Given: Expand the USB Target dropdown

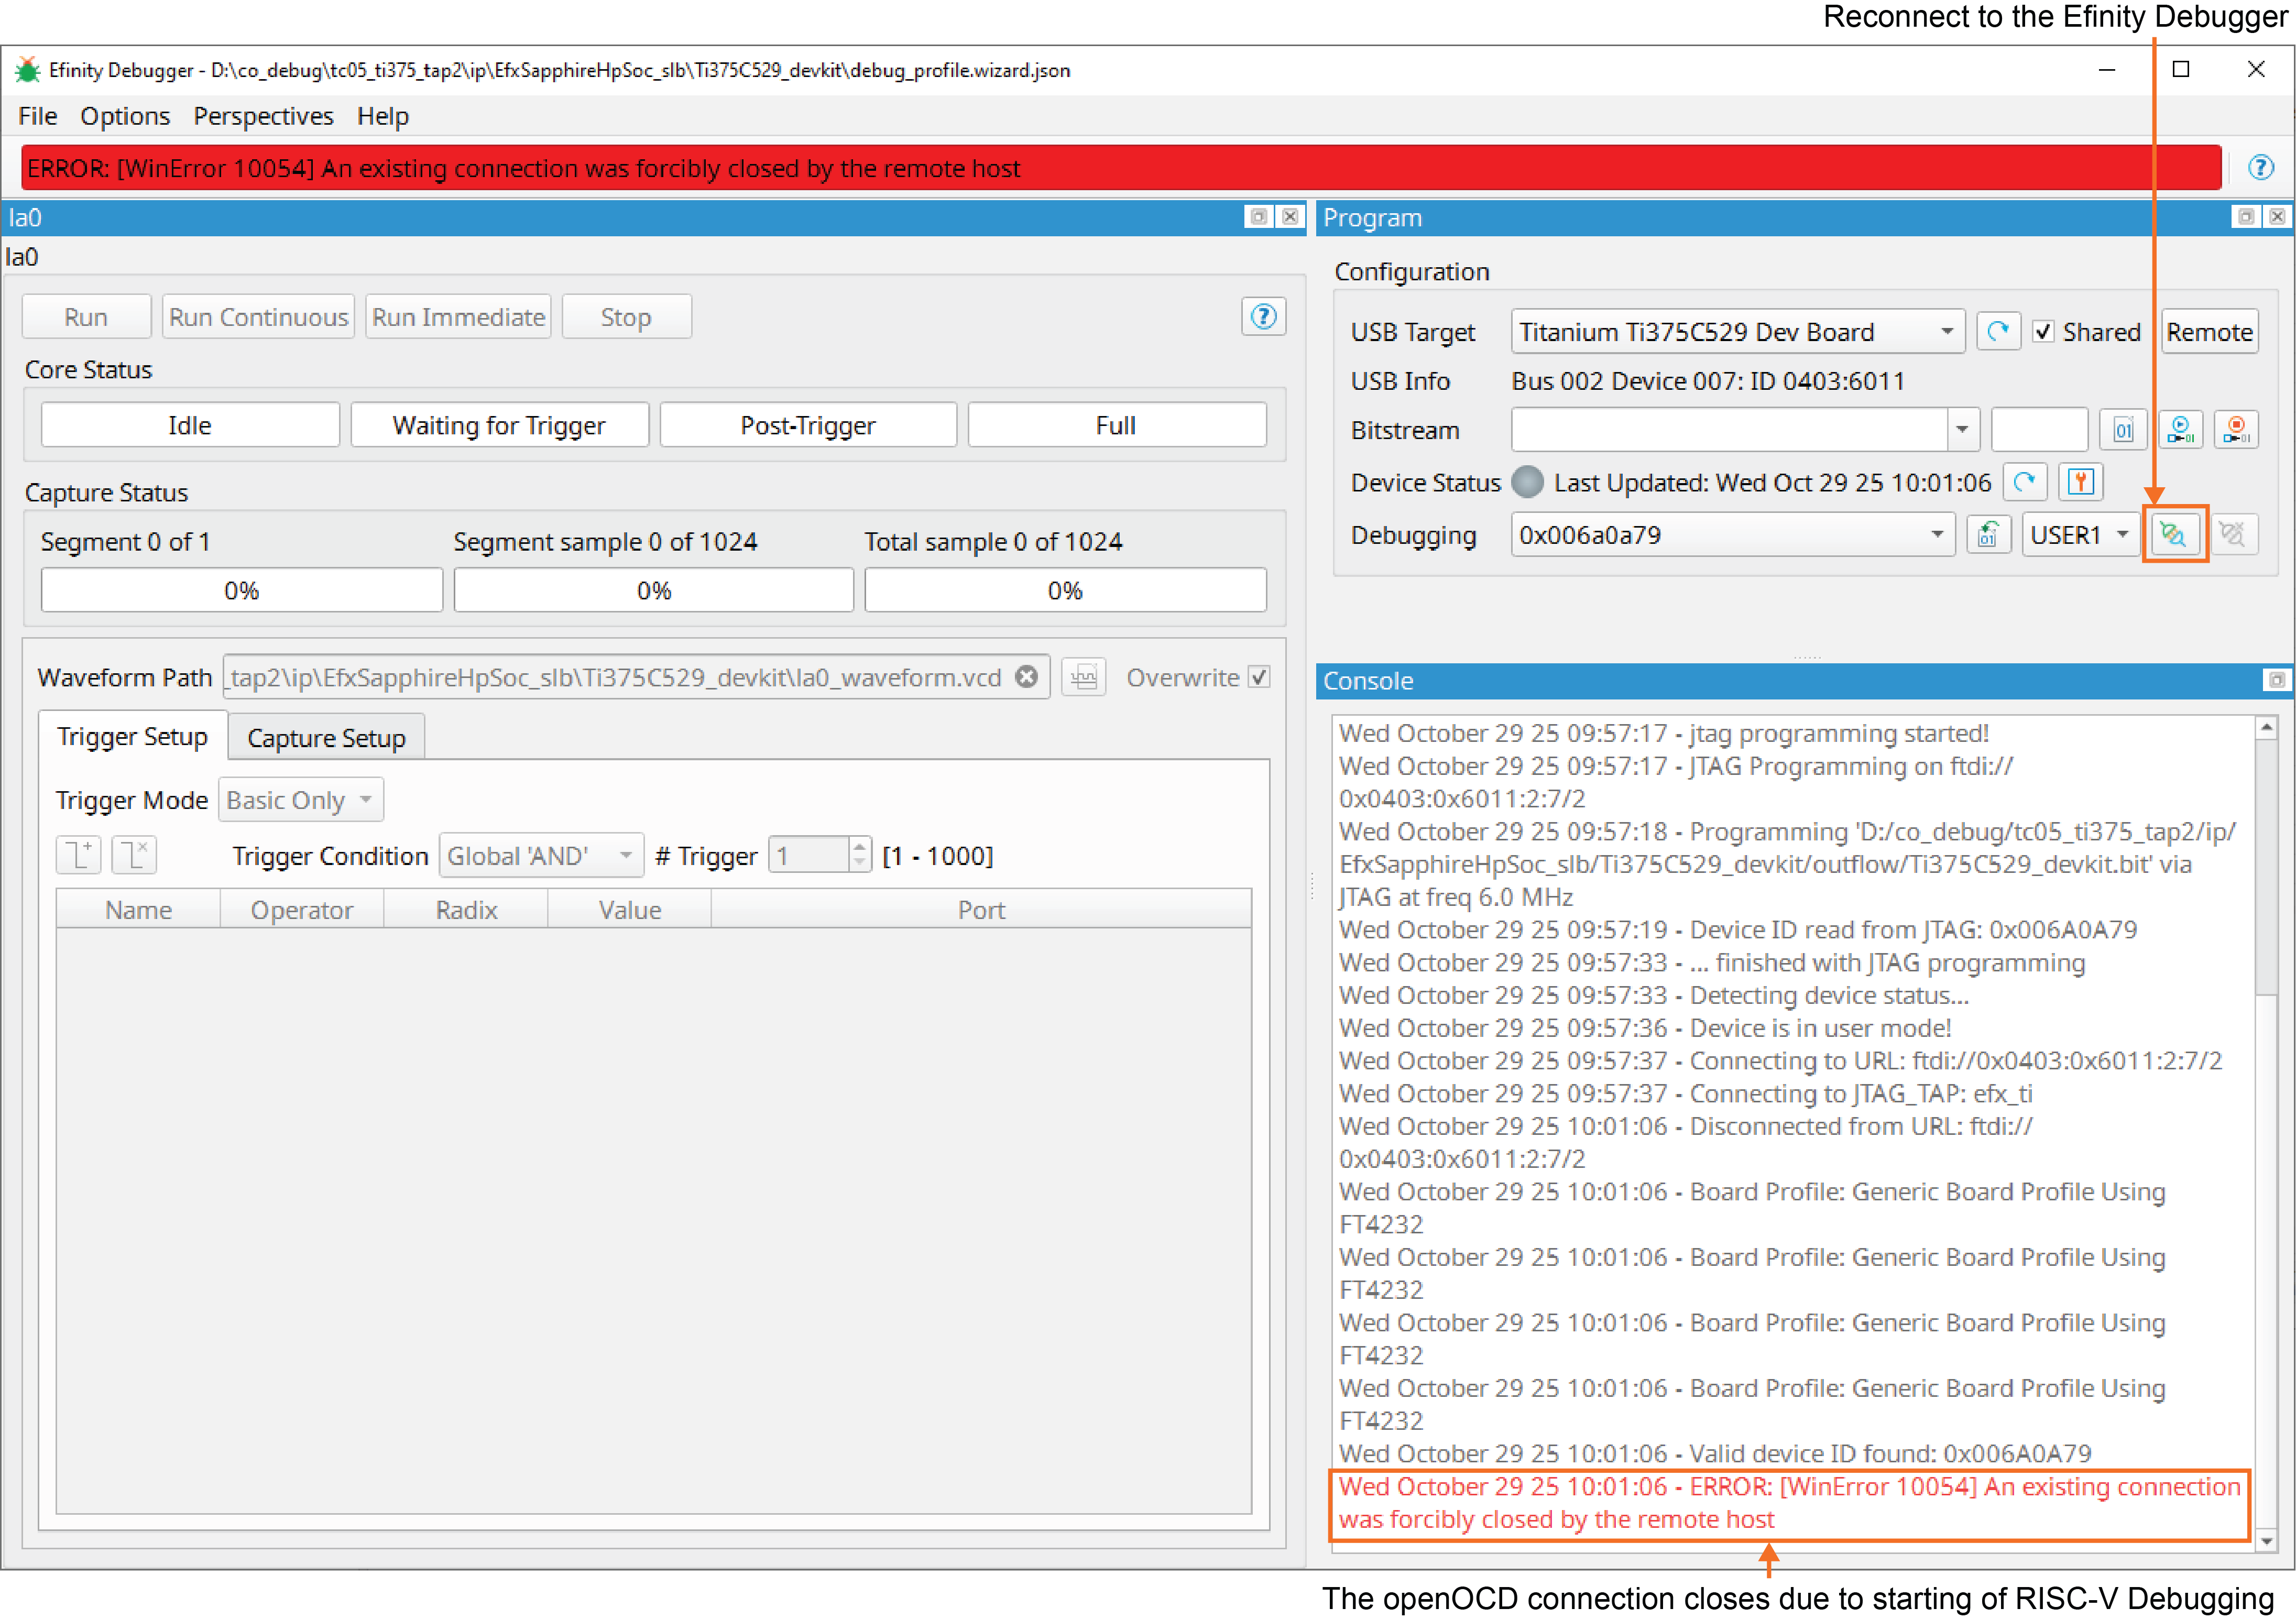Looking at the screenshot, I should click(x=1946, y=331).
